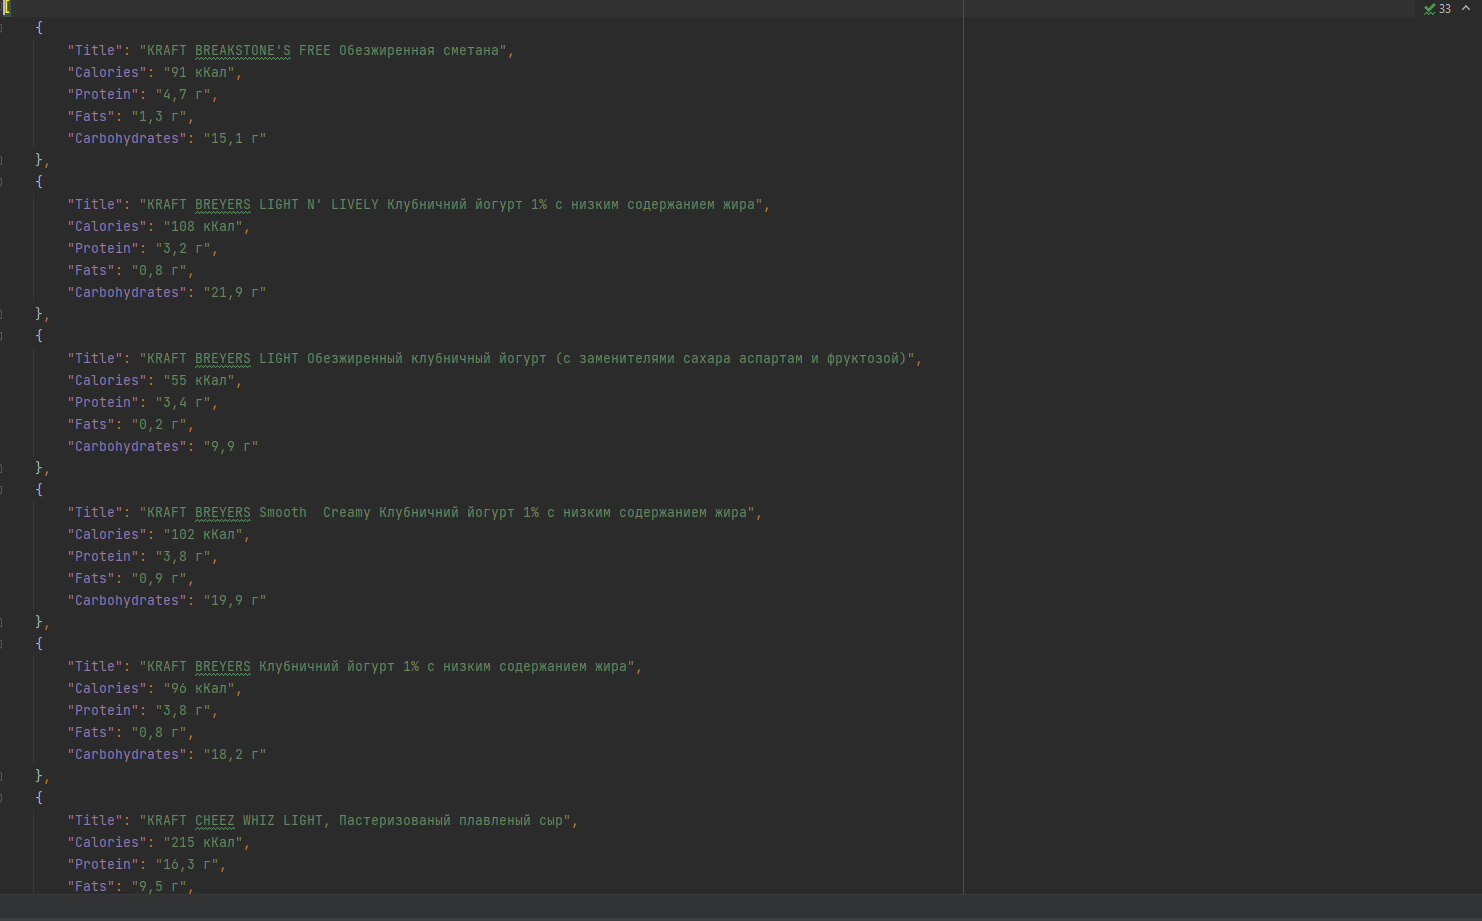Screen dimensions: 1482x921
Task: Fold the LIGHT N' LIVELY object at its closing brace
Action: [2, 314]
